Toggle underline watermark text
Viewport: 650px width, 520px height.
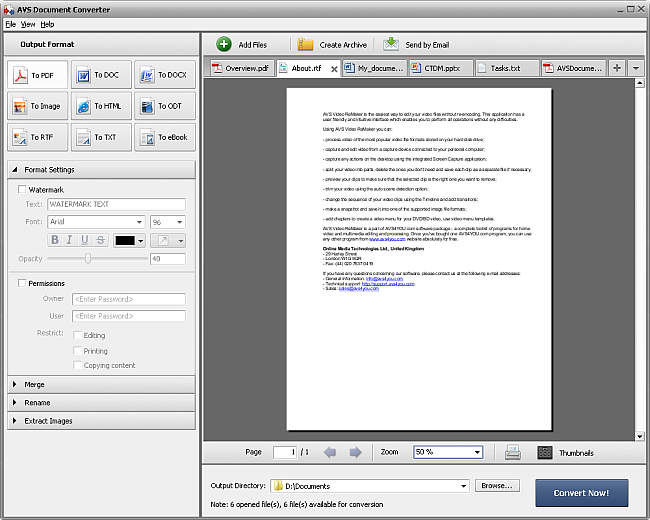coord(85,240)
